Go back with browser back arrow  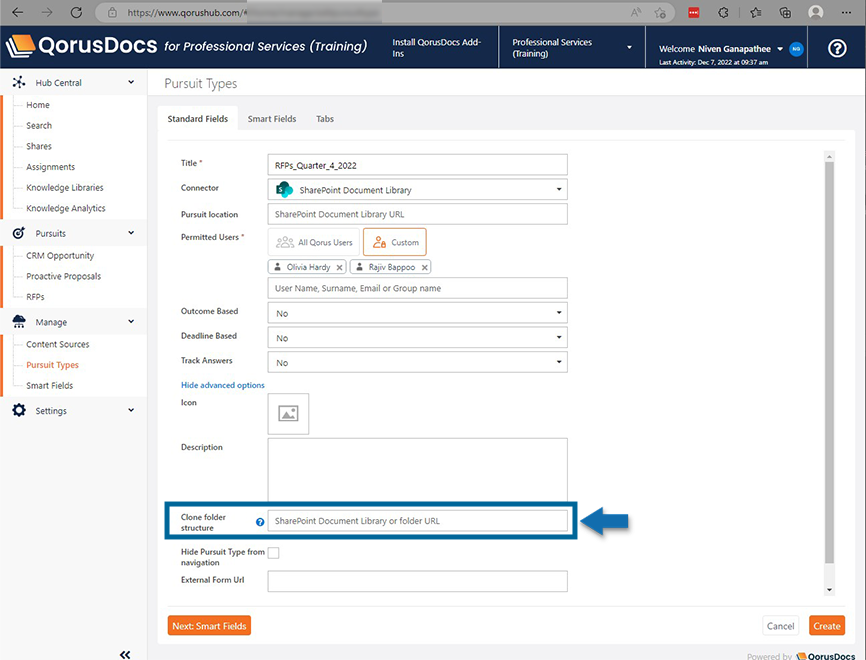click(18, 12)
